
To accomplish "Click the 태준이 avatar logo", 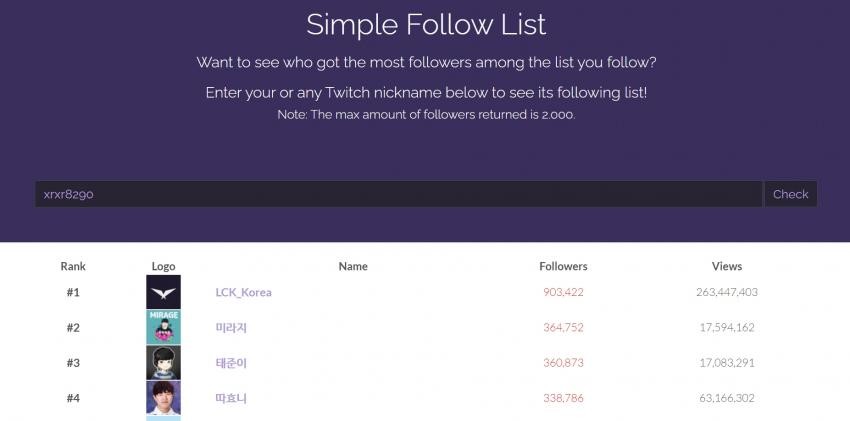I will 163,362.
